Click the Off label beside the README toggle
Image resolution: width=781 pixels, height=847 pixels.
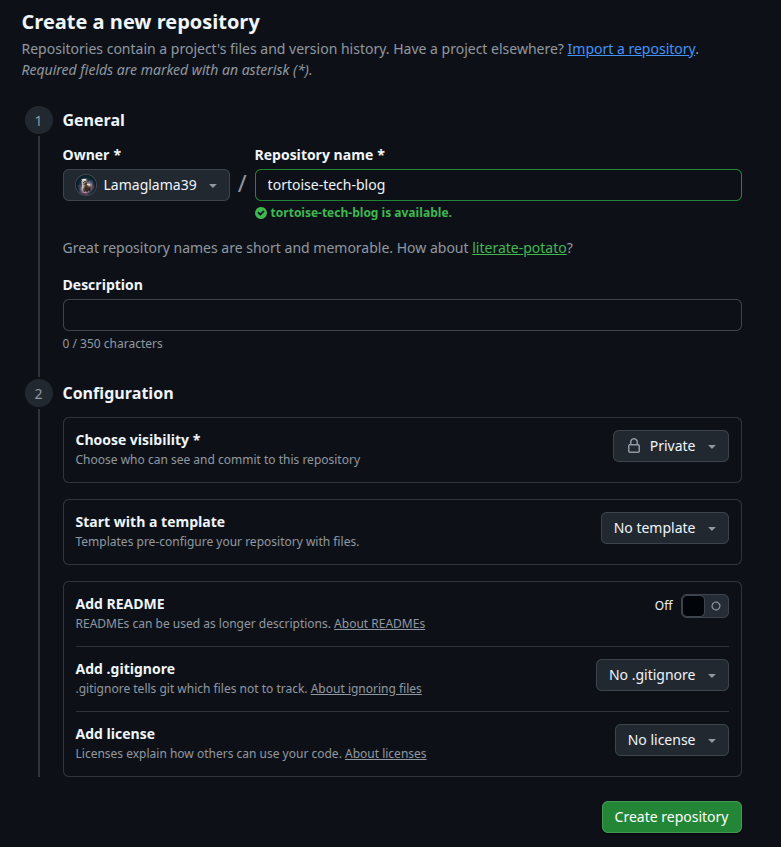[x=663, y=605]
